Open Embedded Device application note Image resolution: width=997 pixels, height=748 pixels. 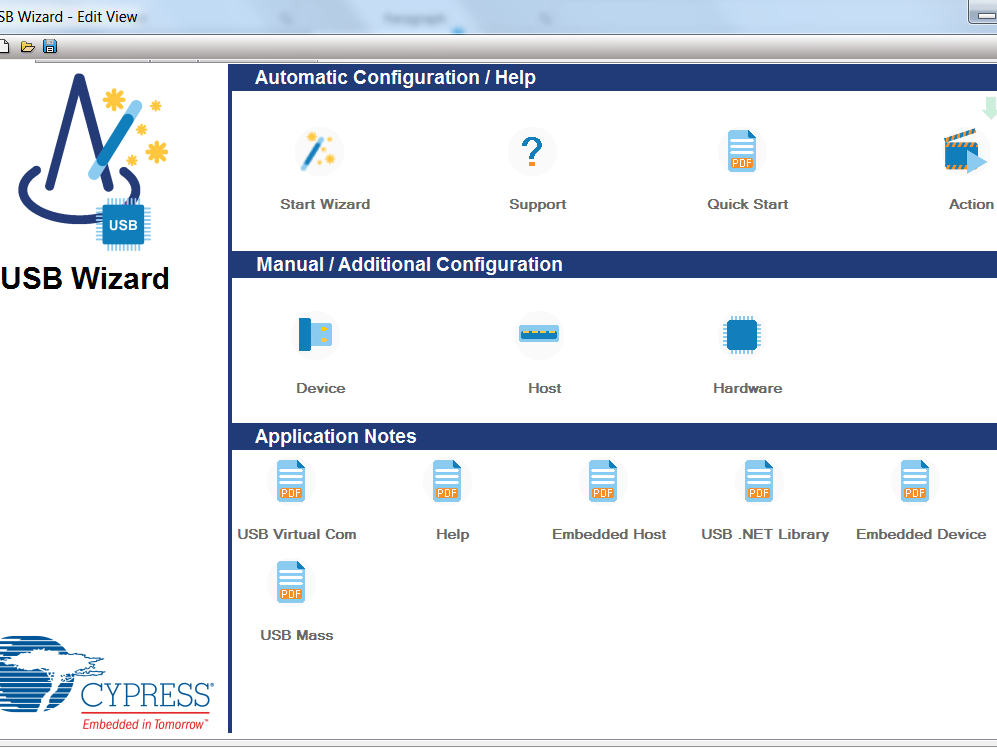[915, 482]
